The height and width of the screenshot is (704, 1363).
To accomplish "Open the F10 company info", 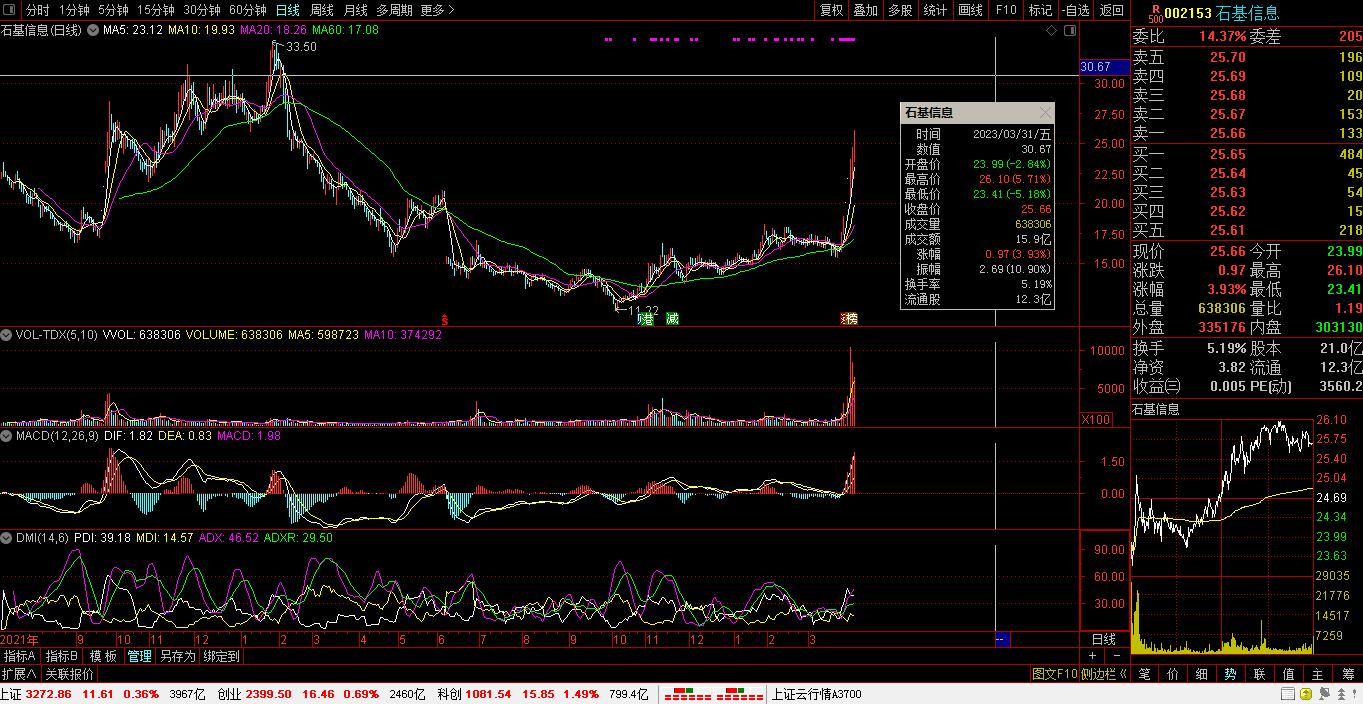I will click(x=1005, y=10).
